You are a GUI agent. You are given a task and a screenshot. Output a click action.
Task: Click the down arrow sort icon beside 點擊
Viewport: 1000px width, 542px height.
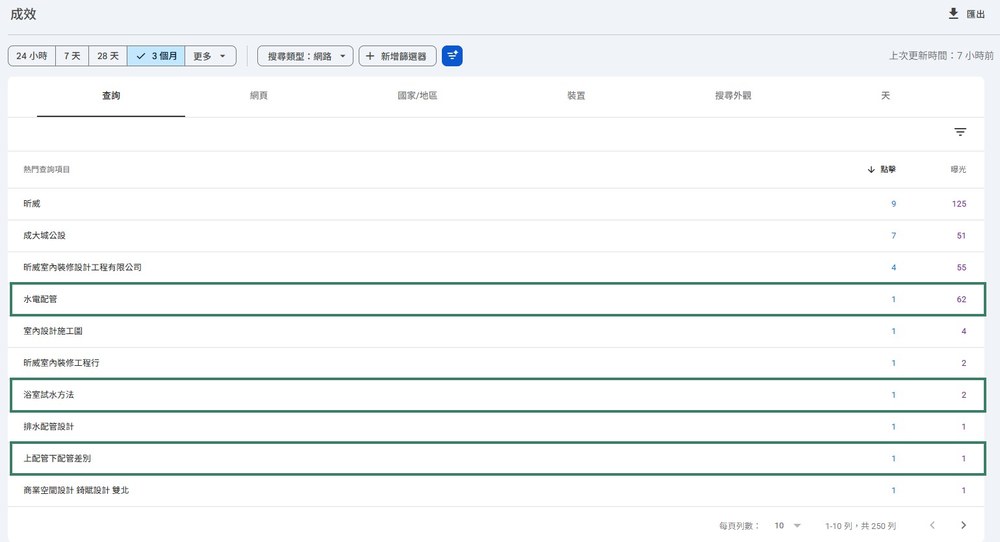click(x=871, y=170)
